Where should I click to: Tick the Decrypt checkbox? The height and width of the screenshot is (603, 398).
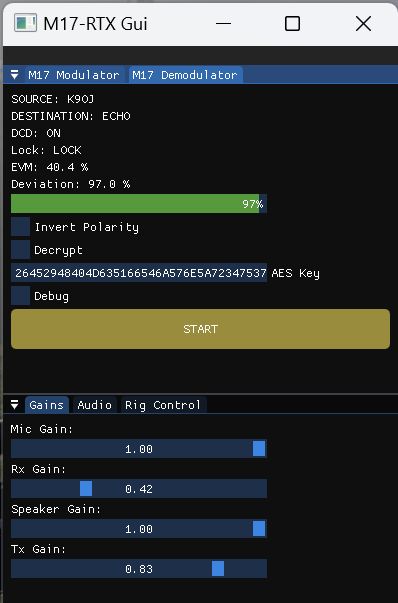(20, 250)
